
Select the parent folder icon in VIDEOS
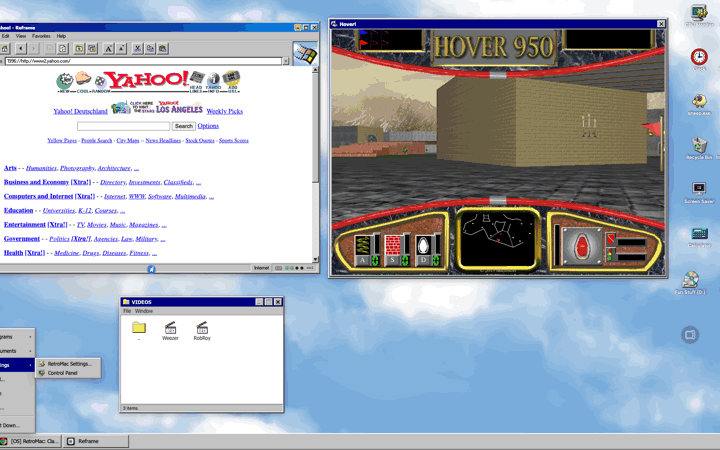click(x=139, y=330)
